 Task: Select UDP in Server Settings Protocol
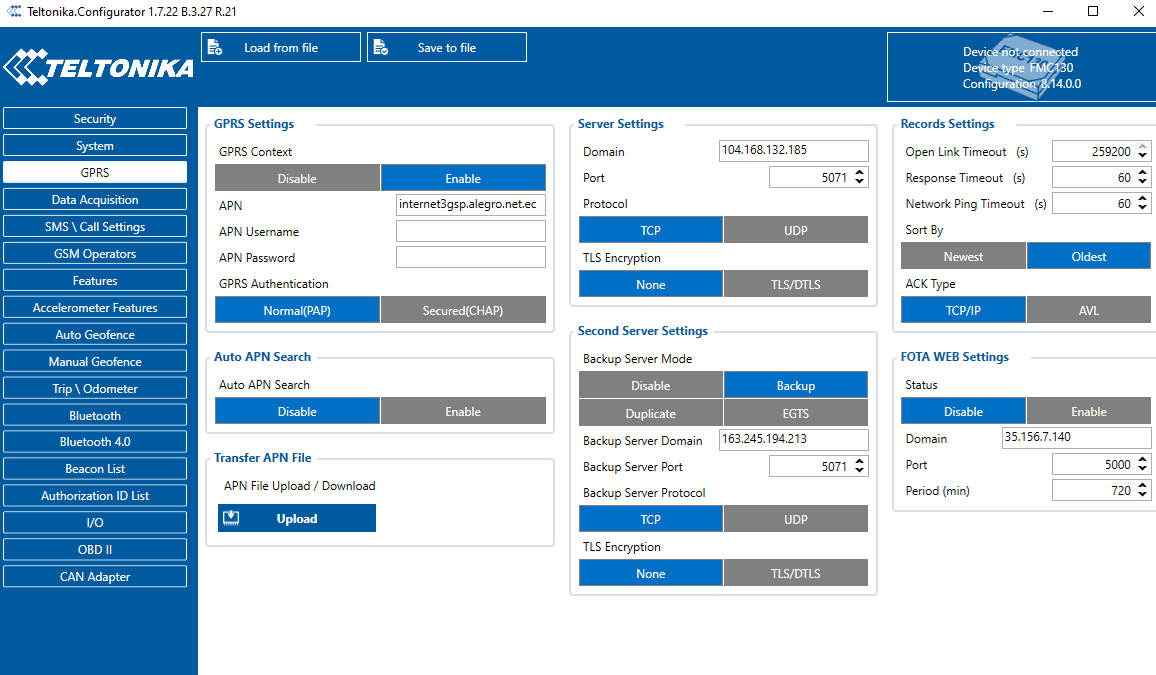point(795,230)
